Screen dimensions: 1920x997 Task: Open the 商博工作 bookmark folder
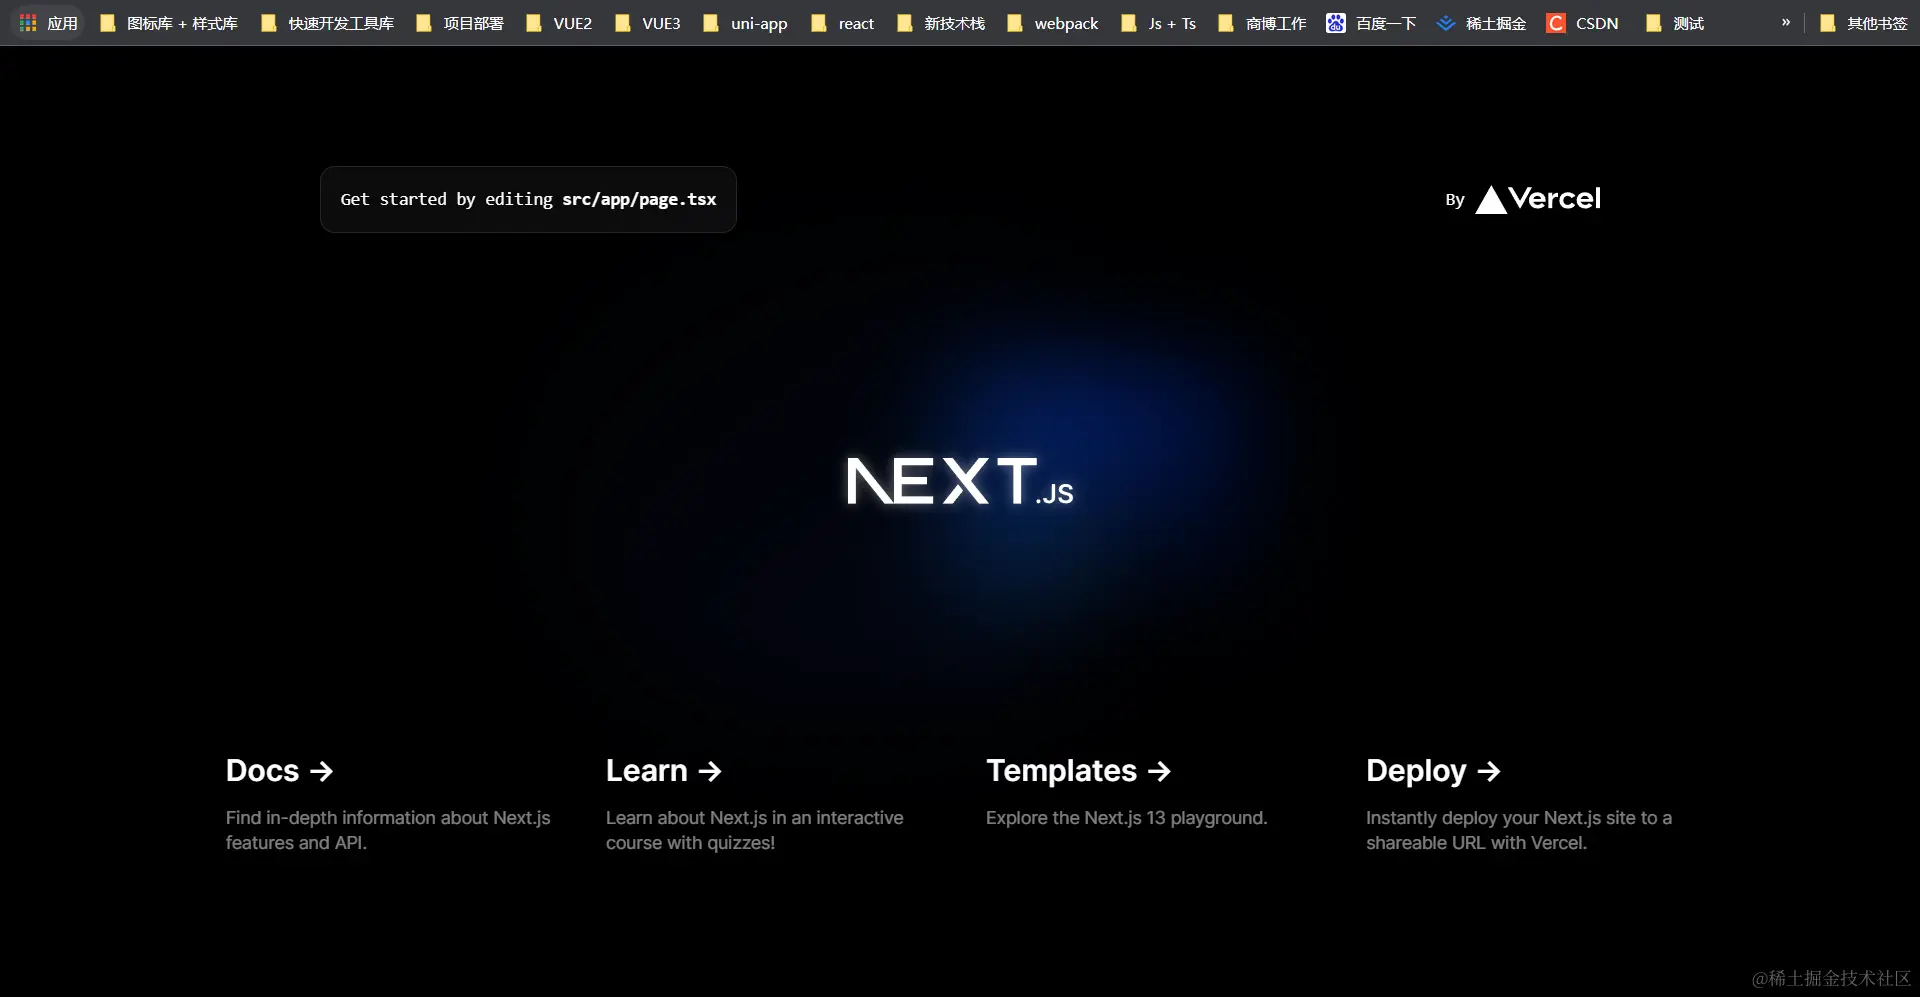[x=1263, y=23]
